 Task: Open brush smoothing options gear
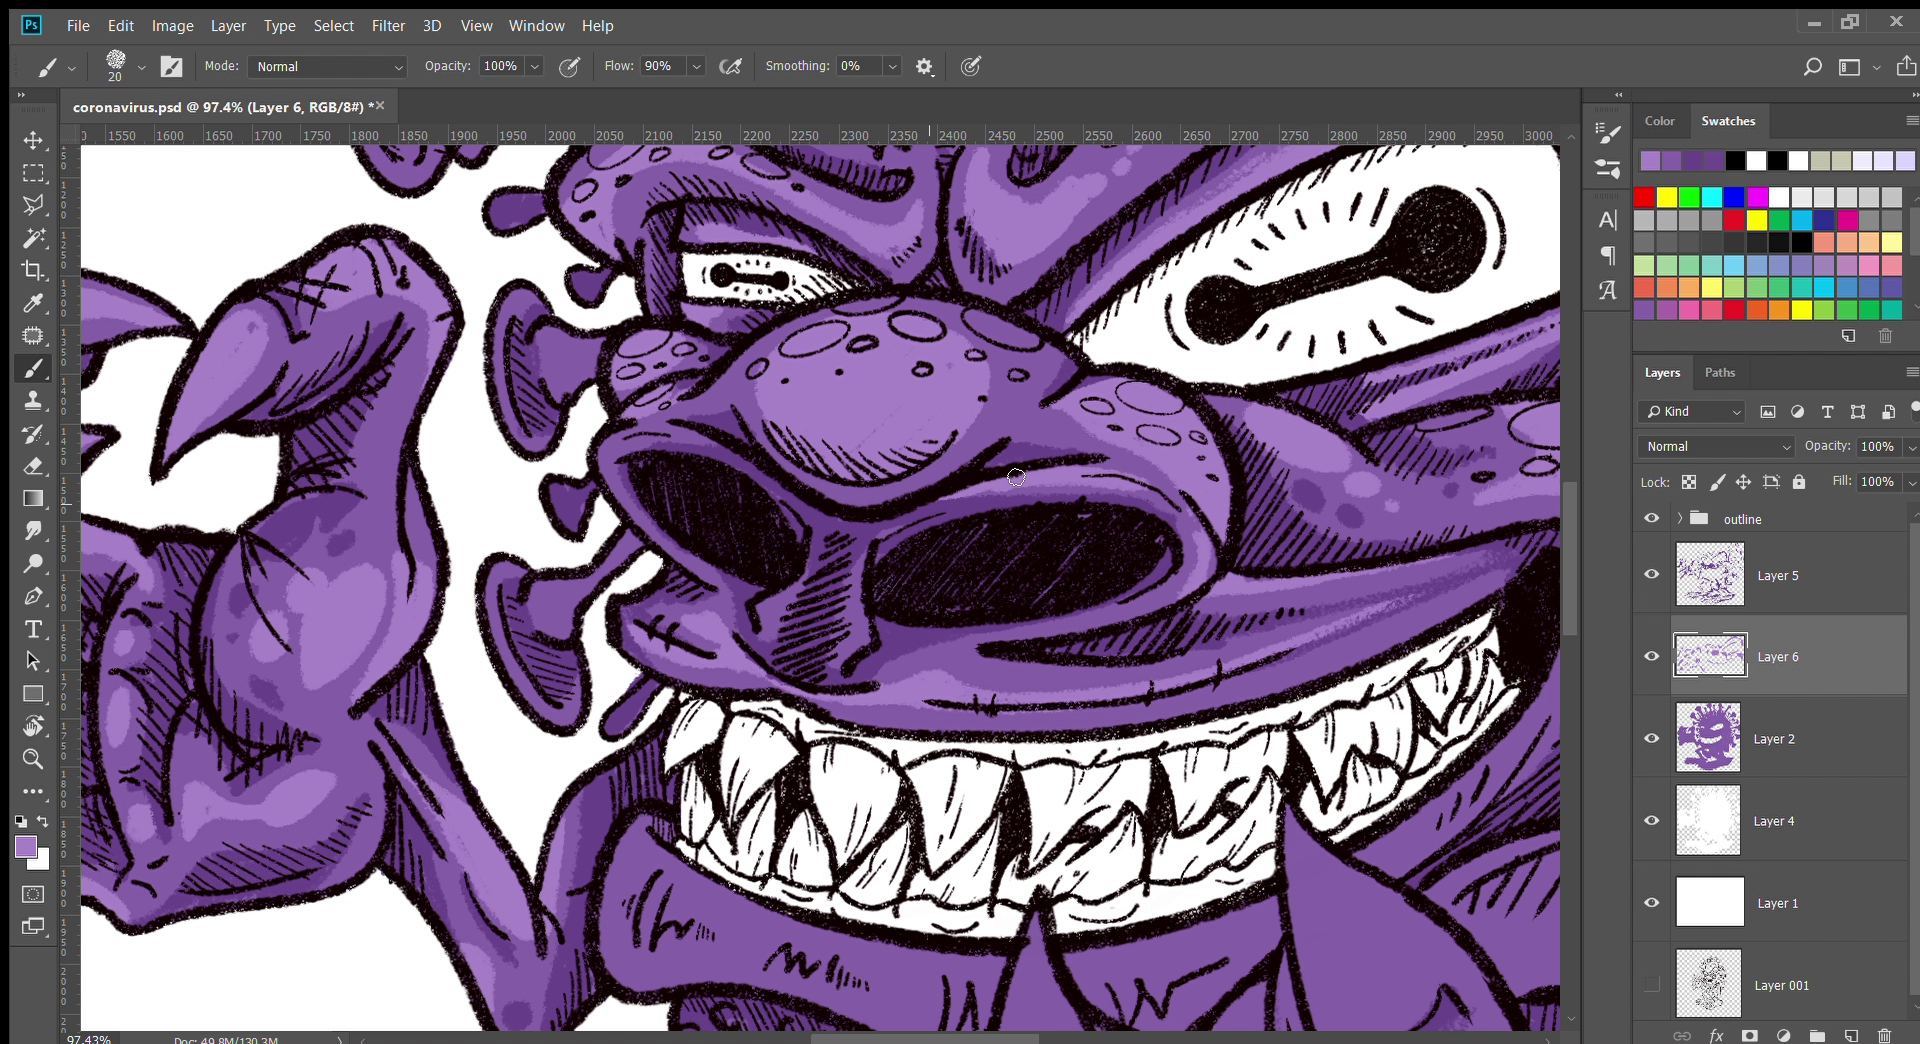point(924,67)
